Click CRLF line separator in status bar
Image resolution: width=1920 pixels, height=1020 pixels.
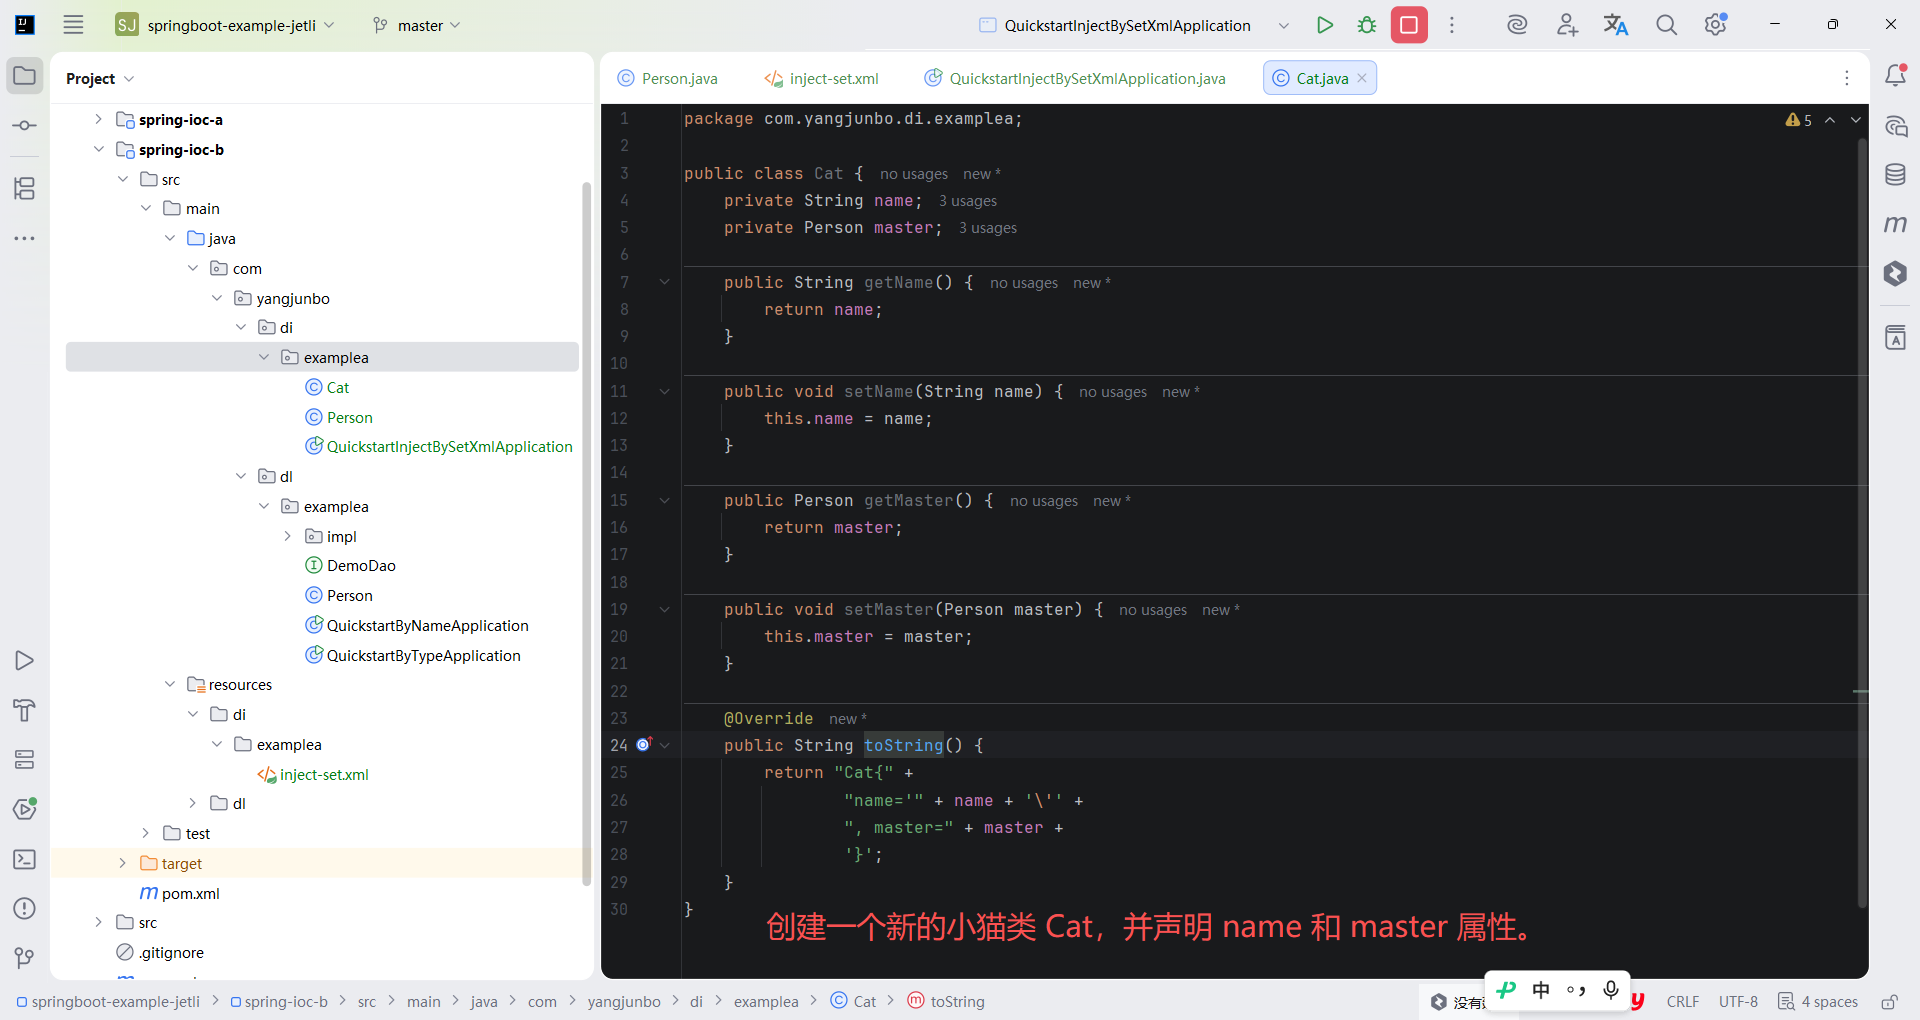(1683, 1001)
